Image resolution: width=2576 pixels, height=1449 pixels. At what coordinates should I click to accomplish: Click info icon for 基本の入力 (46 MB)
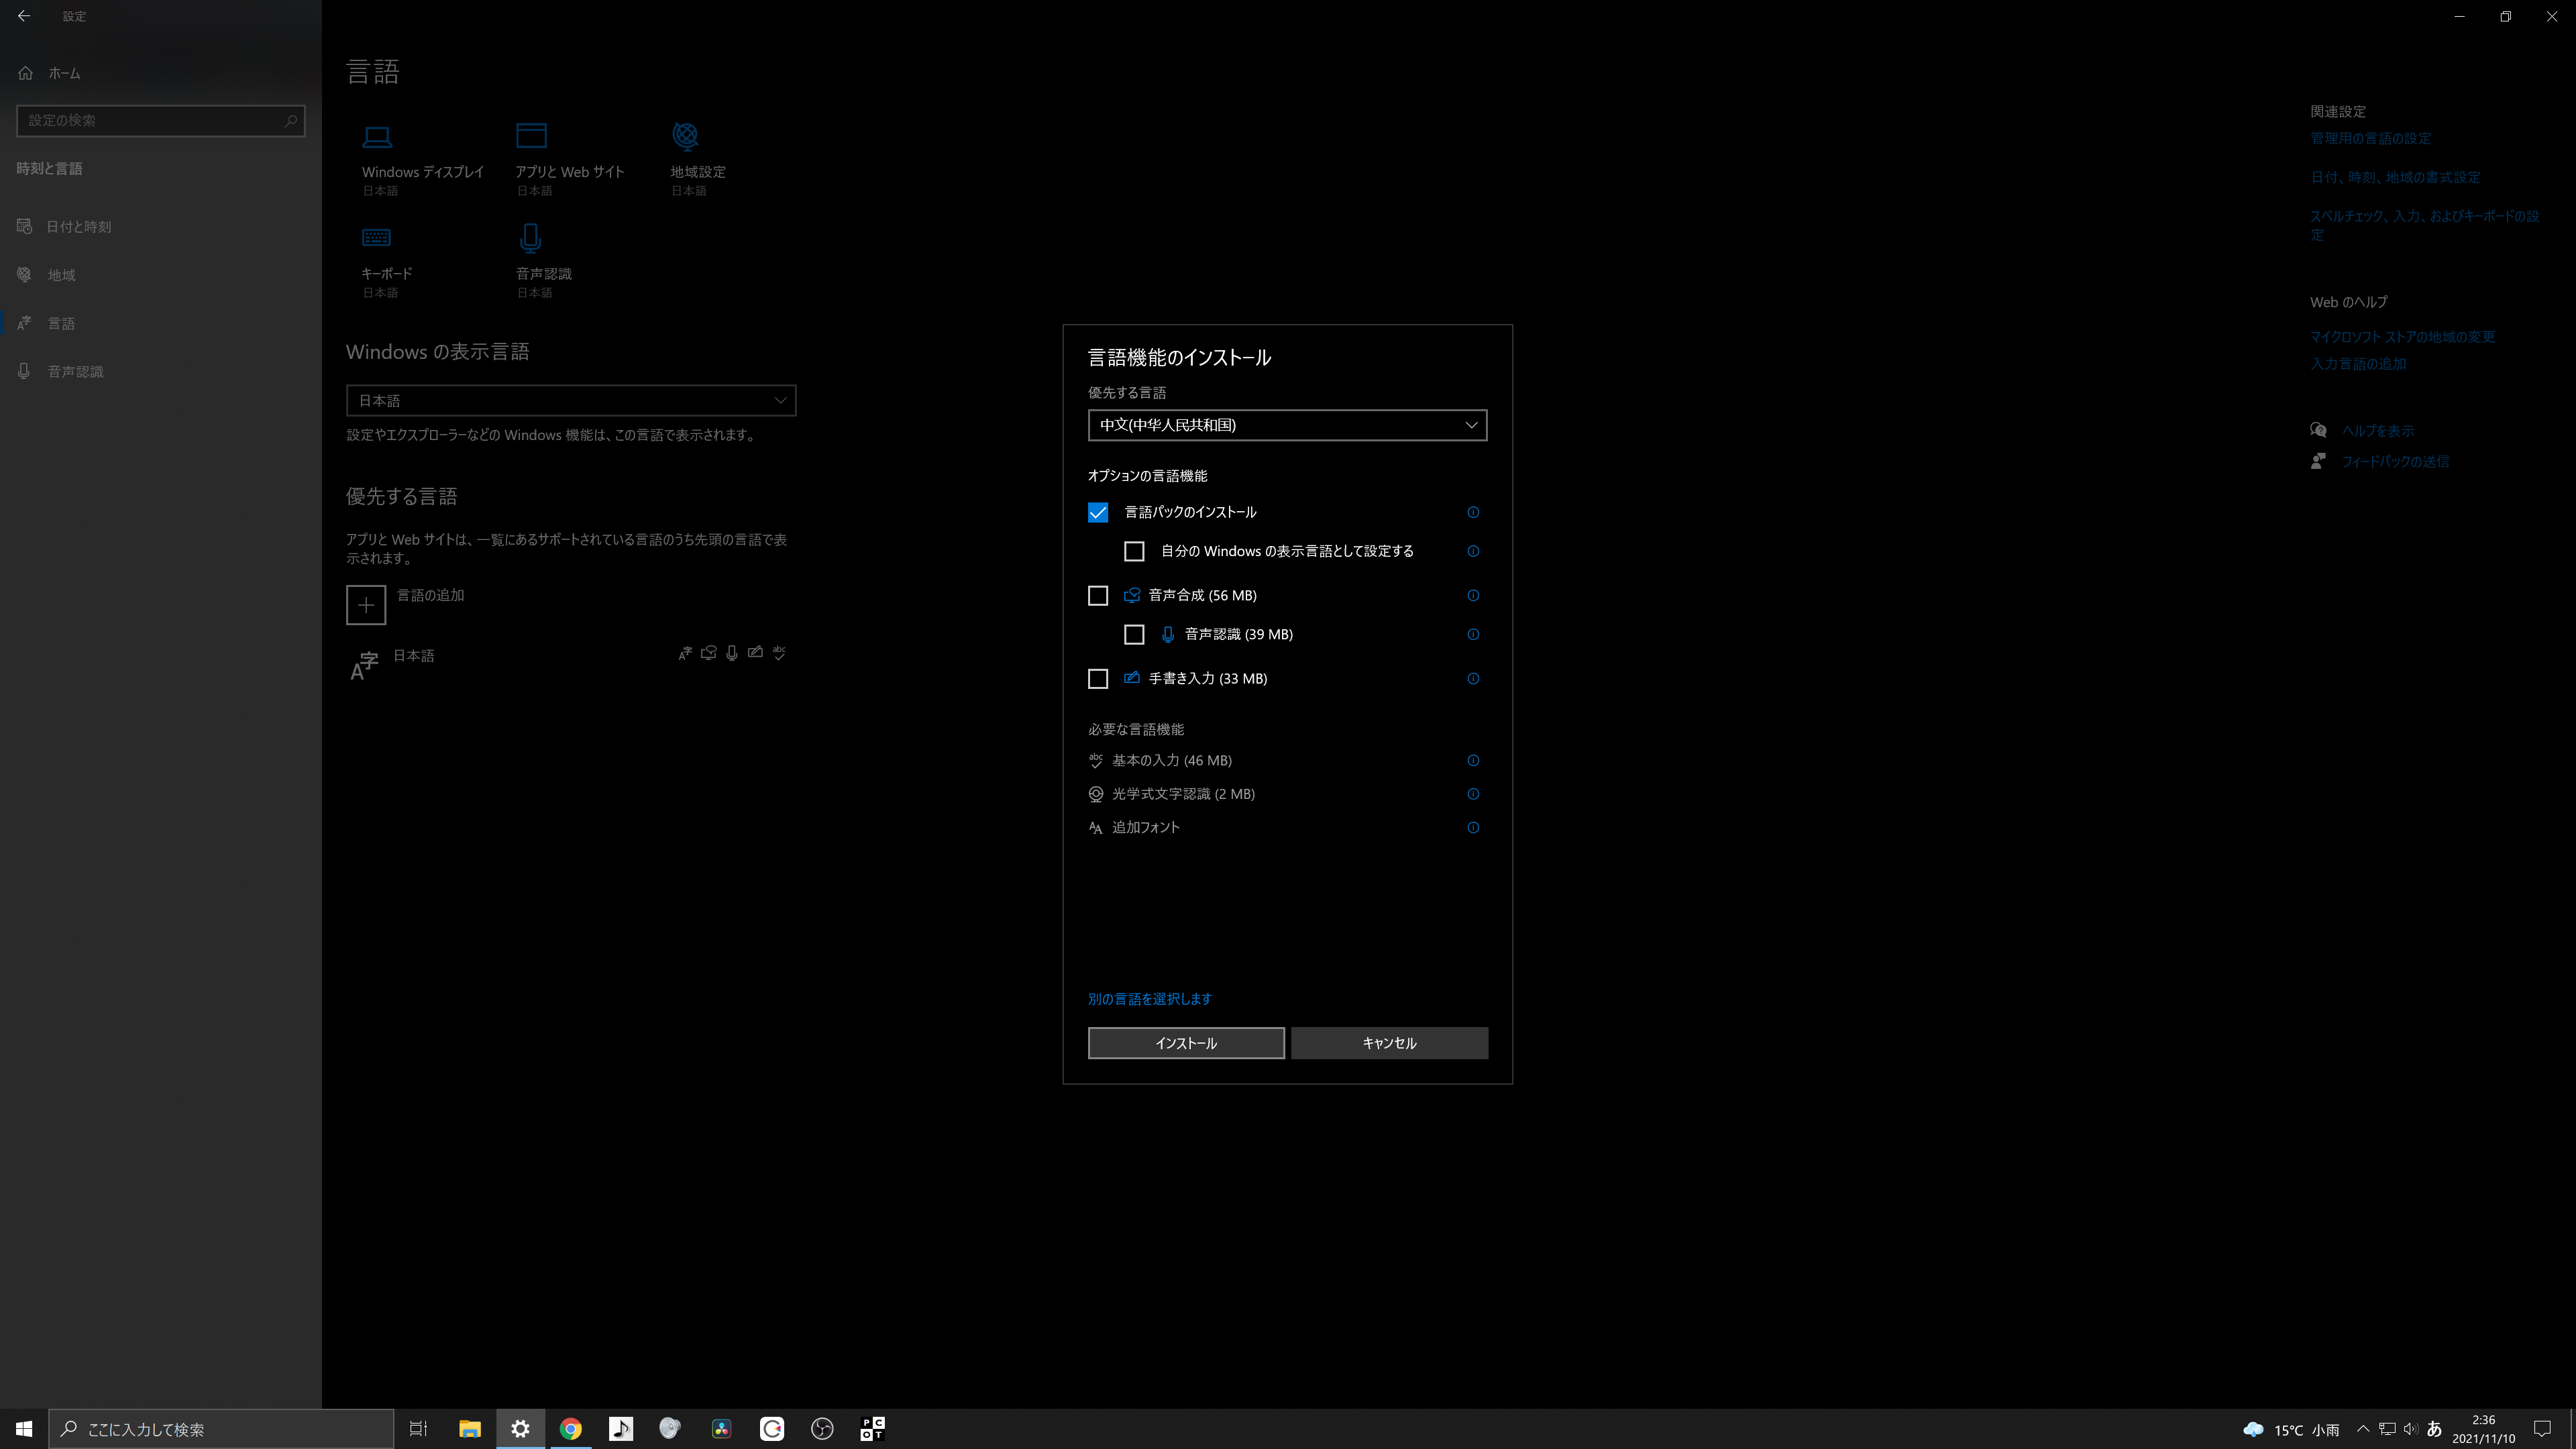pos(1473,760)
